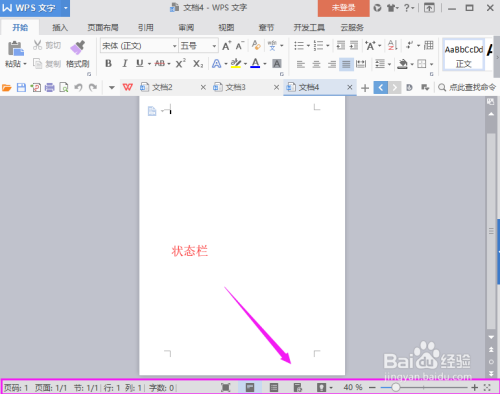Align text right
Screen dimensions: 500x394
332,64
